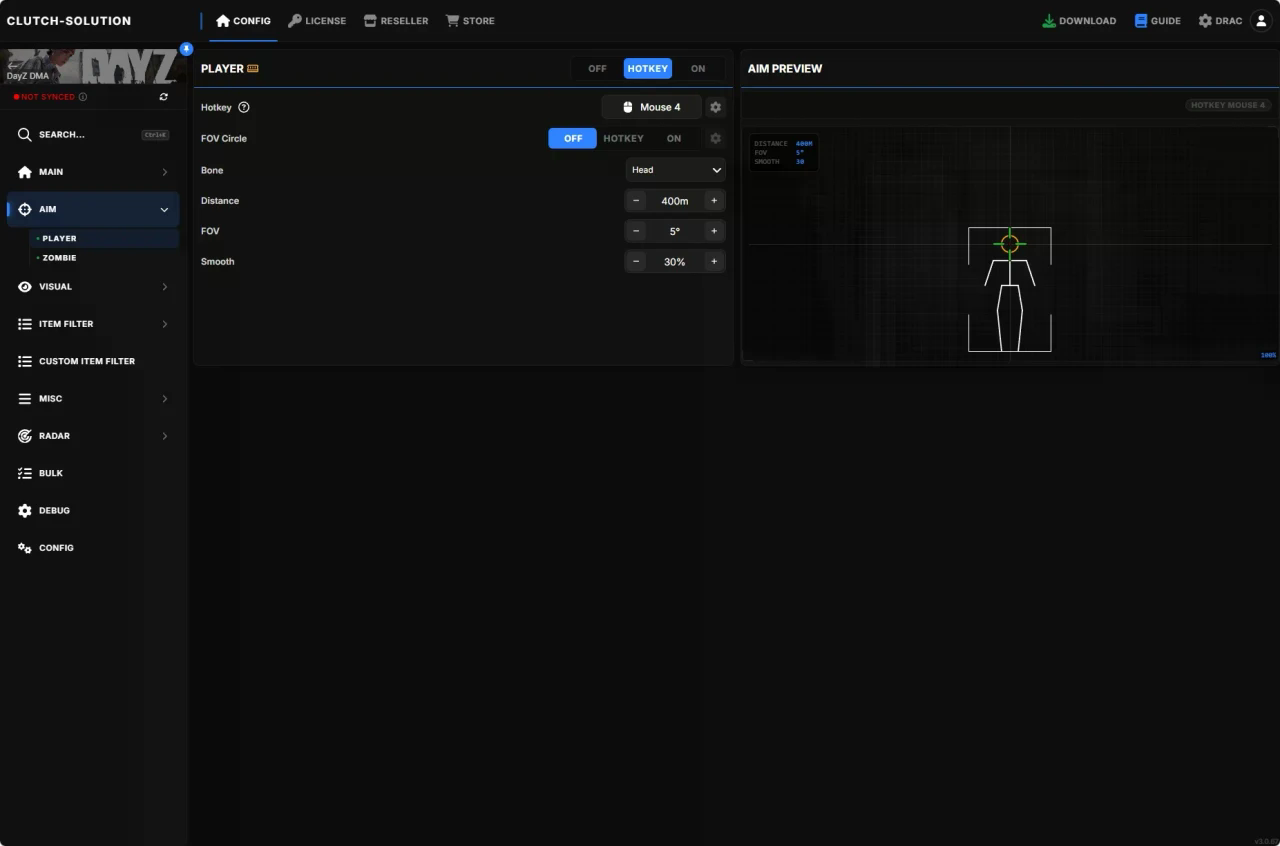Click the keyboard icon next to PLAYER title
Screen dimensions: 1280x846
coord(253,68)
